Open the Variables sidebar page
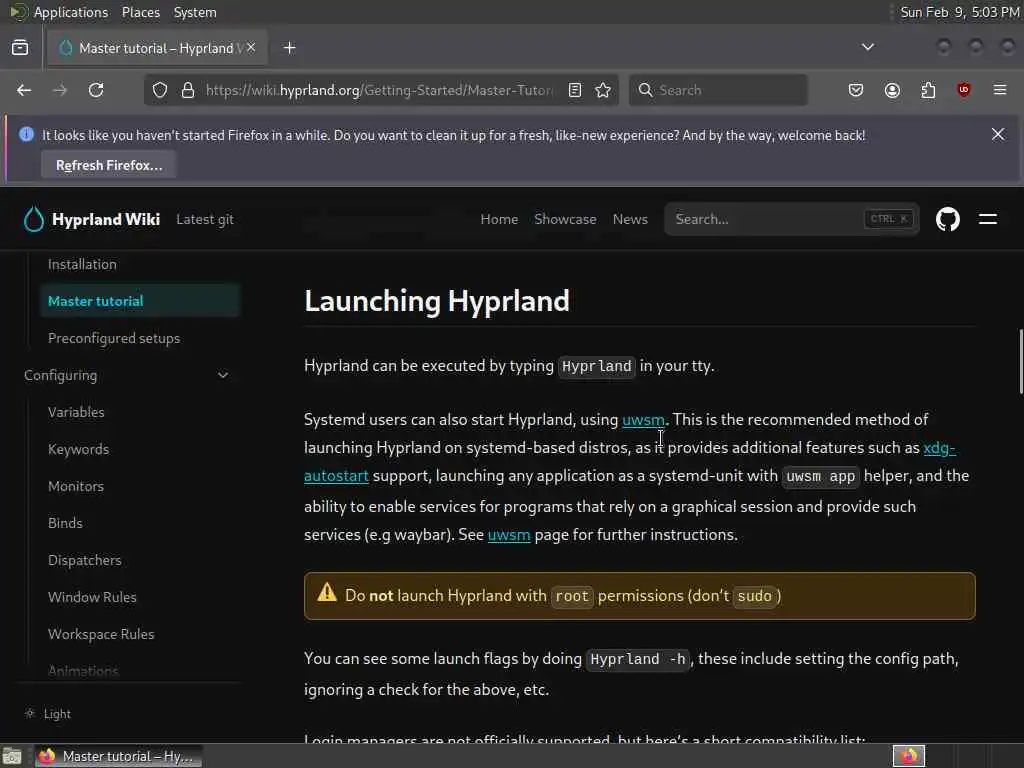Image resolution: width=1024 pixels, height=768 pixels. point(76,412)
